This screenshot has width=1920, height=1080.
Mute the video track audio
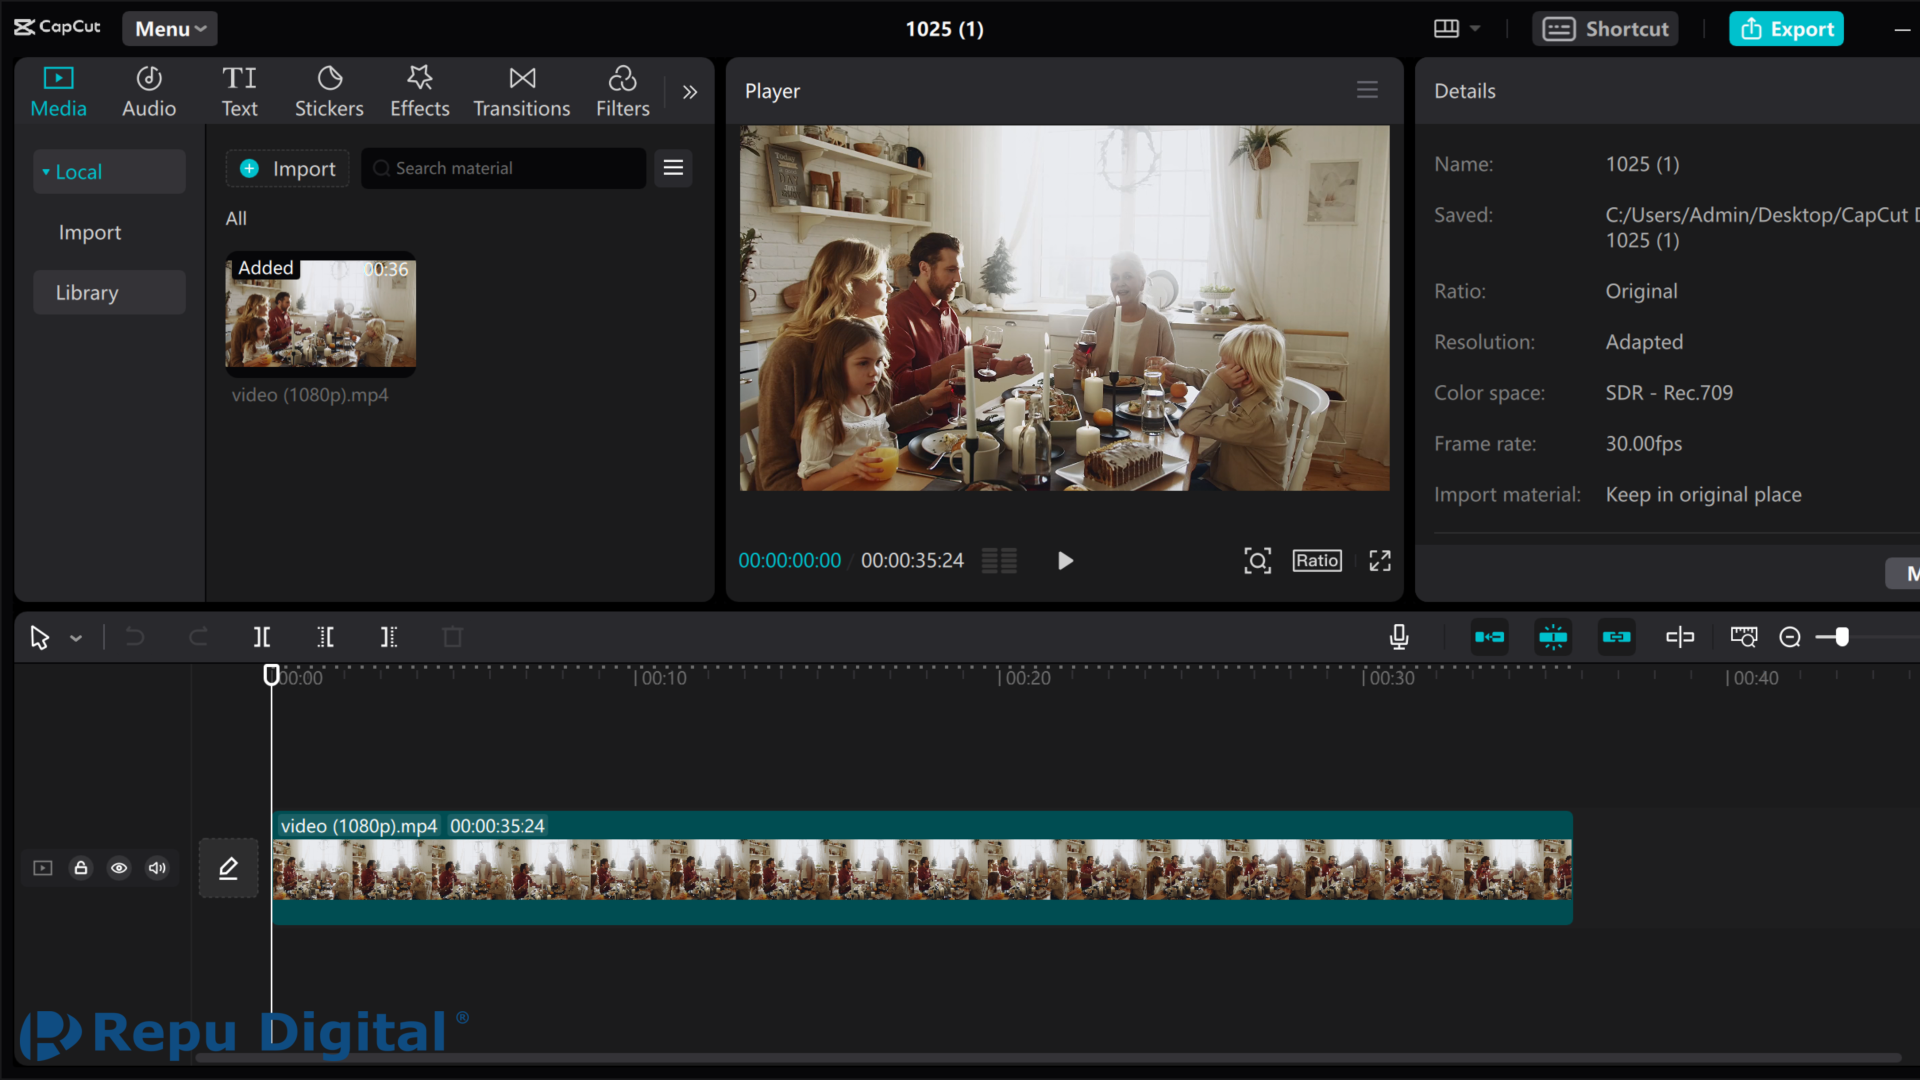point(157,868)
